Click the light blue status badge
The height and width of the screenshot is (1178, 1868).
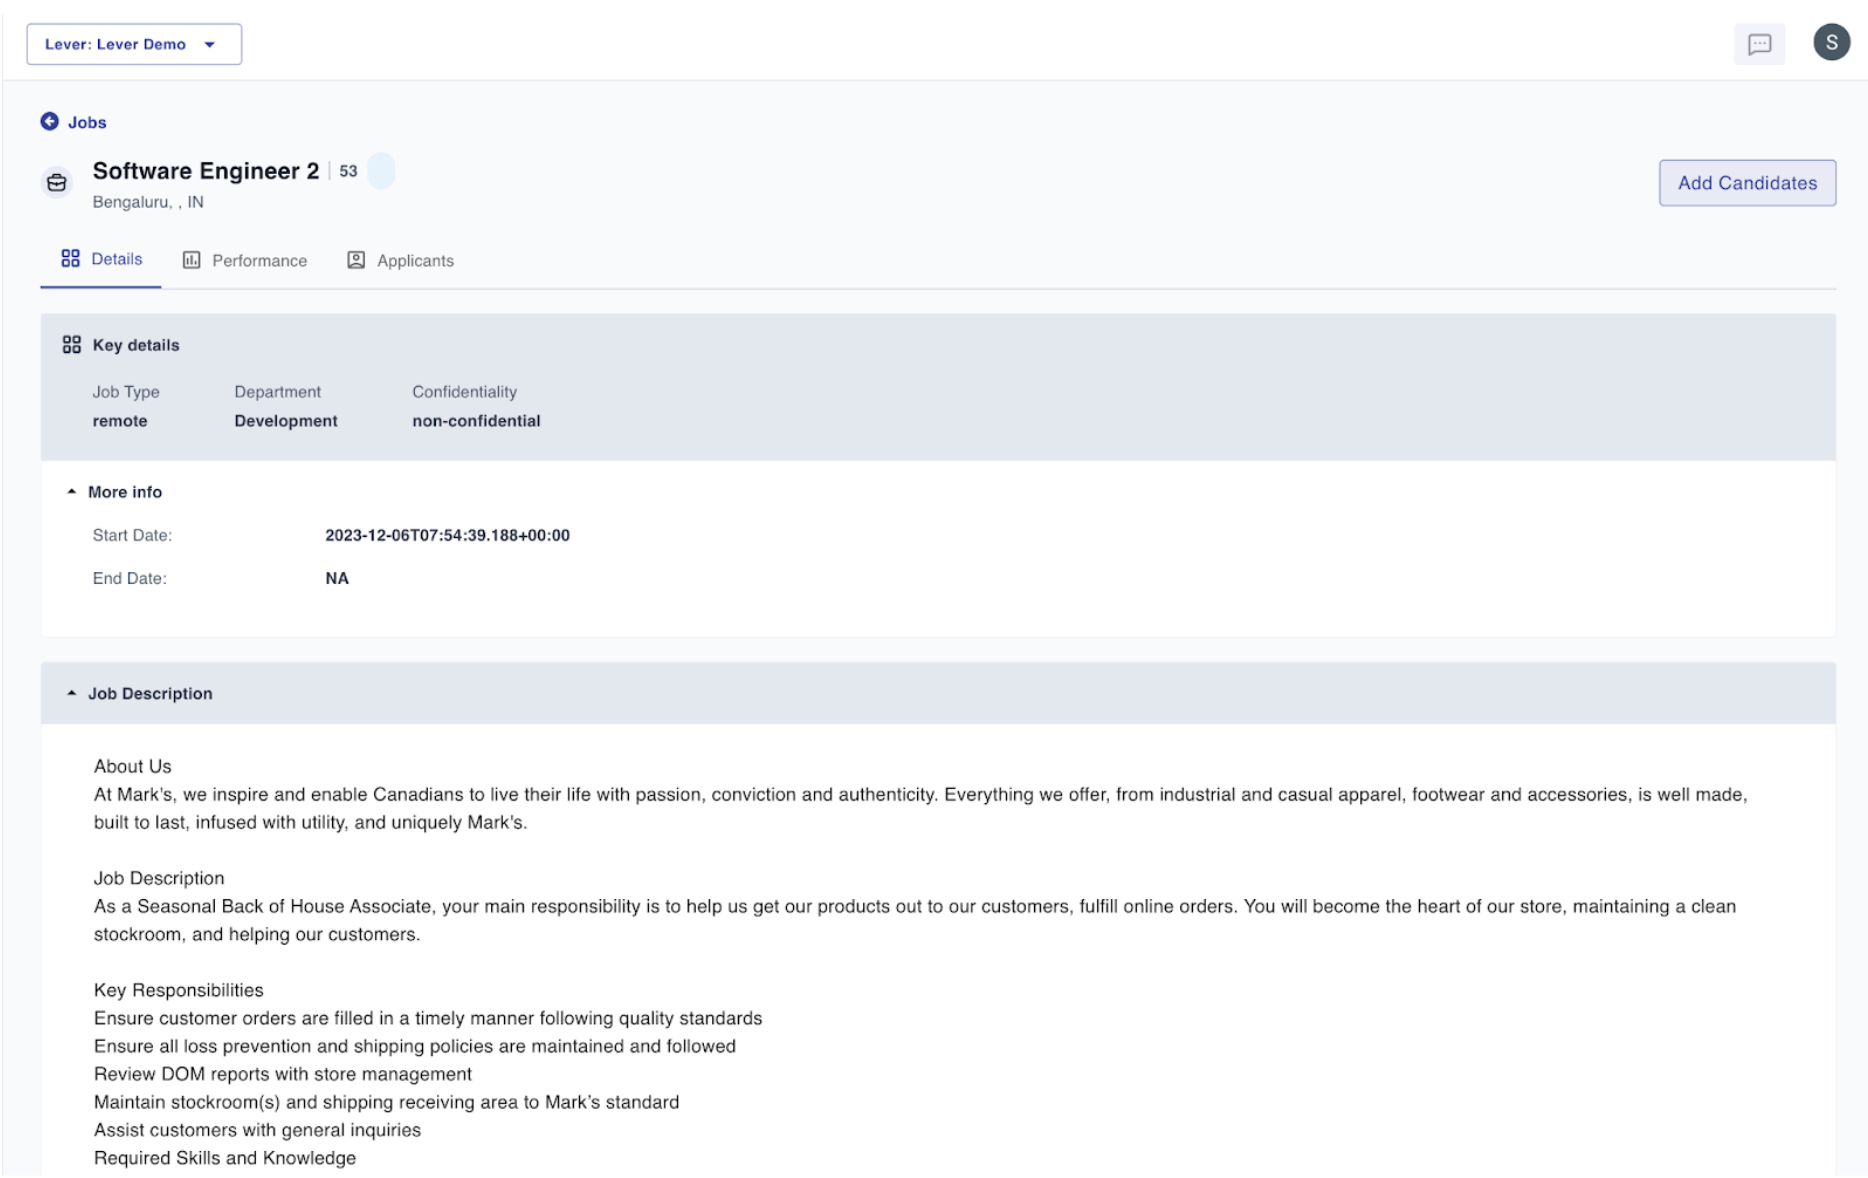[x=381, y=171]
